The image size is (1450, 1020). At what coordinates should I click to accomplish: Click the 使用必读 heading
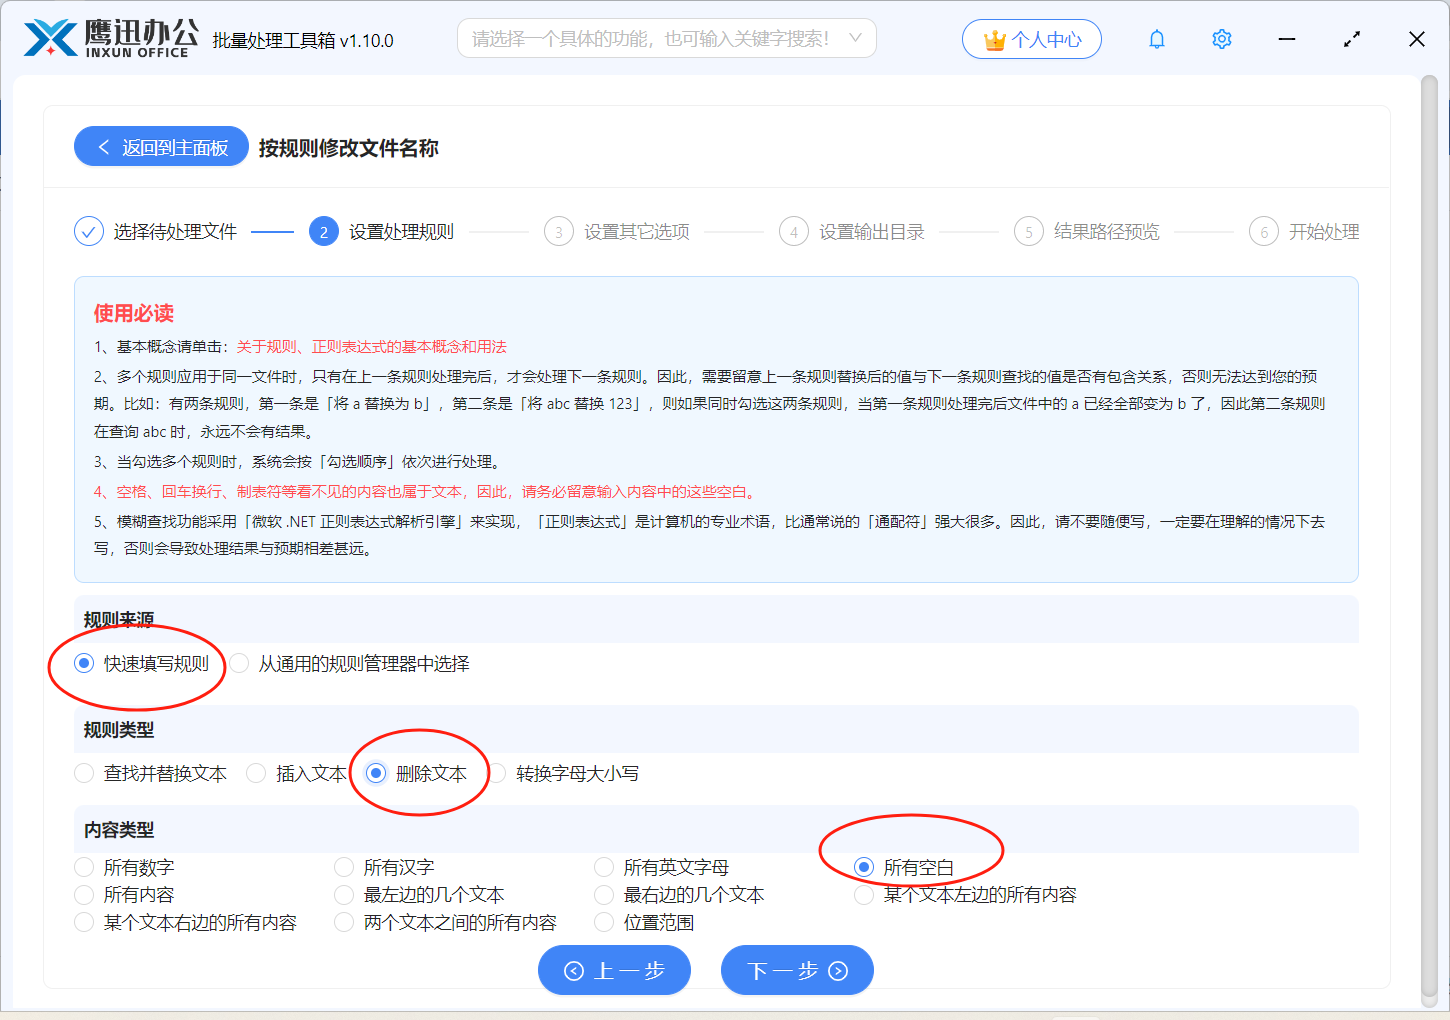[x=134, y=313]
